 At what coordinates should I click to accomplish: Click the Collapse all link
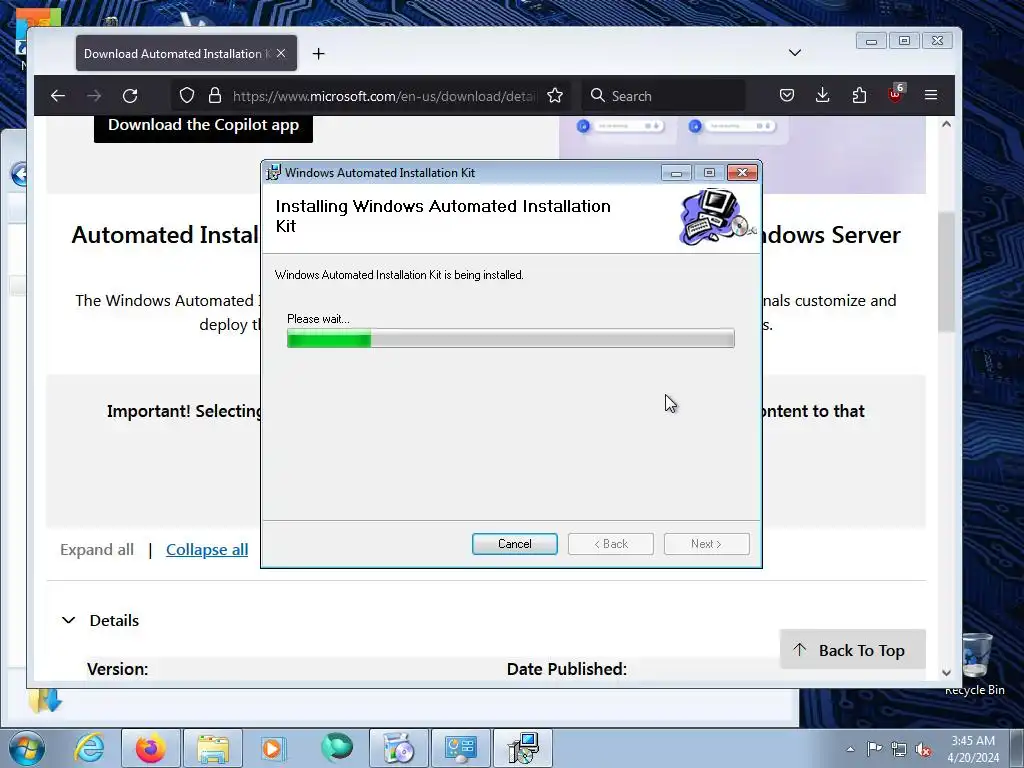coord(207,550)
